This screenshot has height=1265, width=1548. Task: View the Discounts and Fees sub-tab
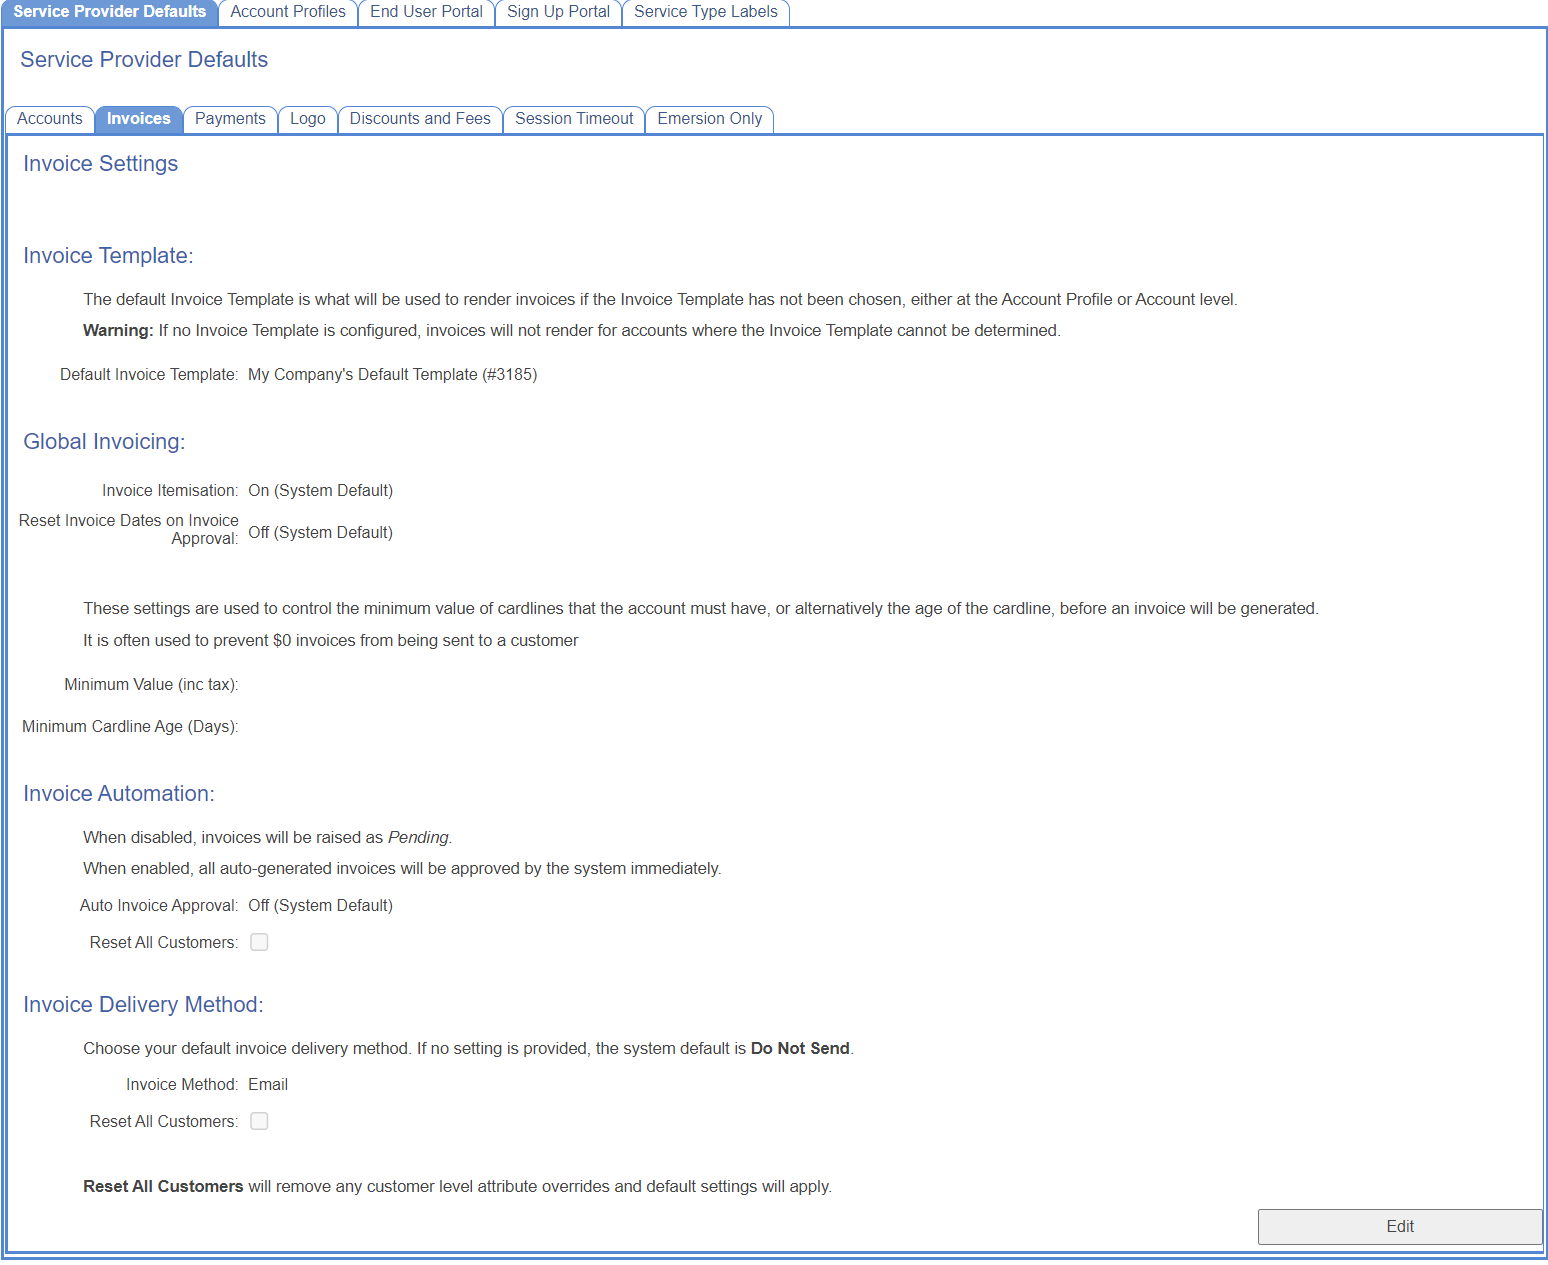420,119
